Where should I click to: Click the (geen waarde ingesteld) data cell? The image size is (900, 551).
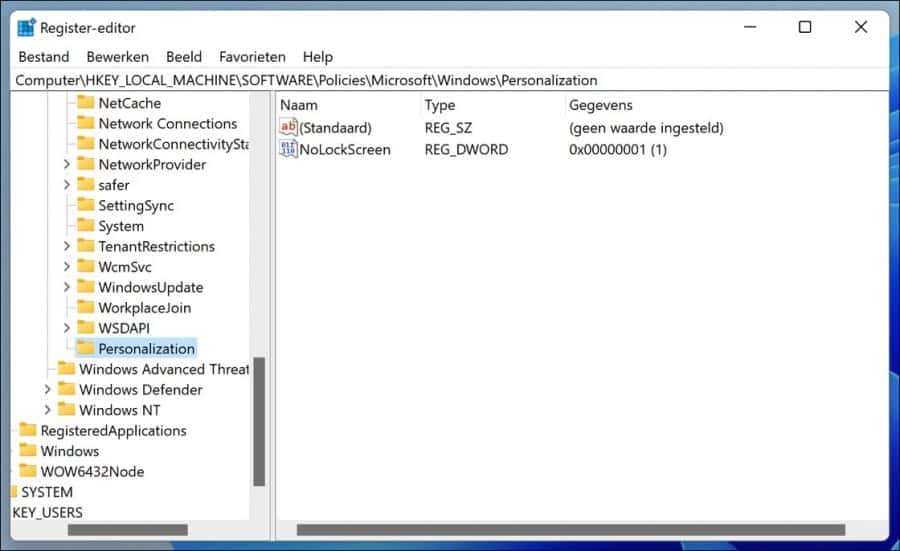click(646, 127)
